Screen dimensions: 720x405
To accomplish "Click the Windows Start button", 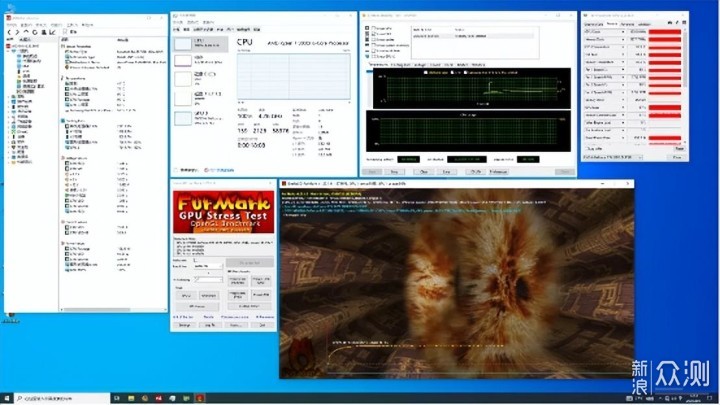I will point(6,398).
